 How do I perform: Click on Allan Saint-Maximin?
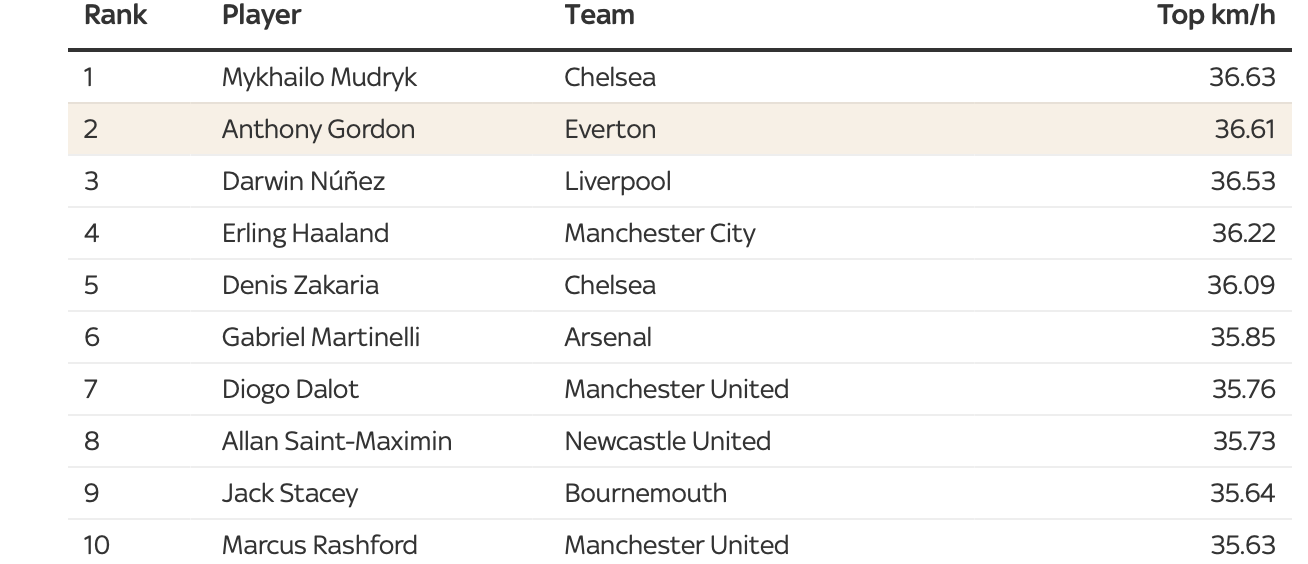336,441
